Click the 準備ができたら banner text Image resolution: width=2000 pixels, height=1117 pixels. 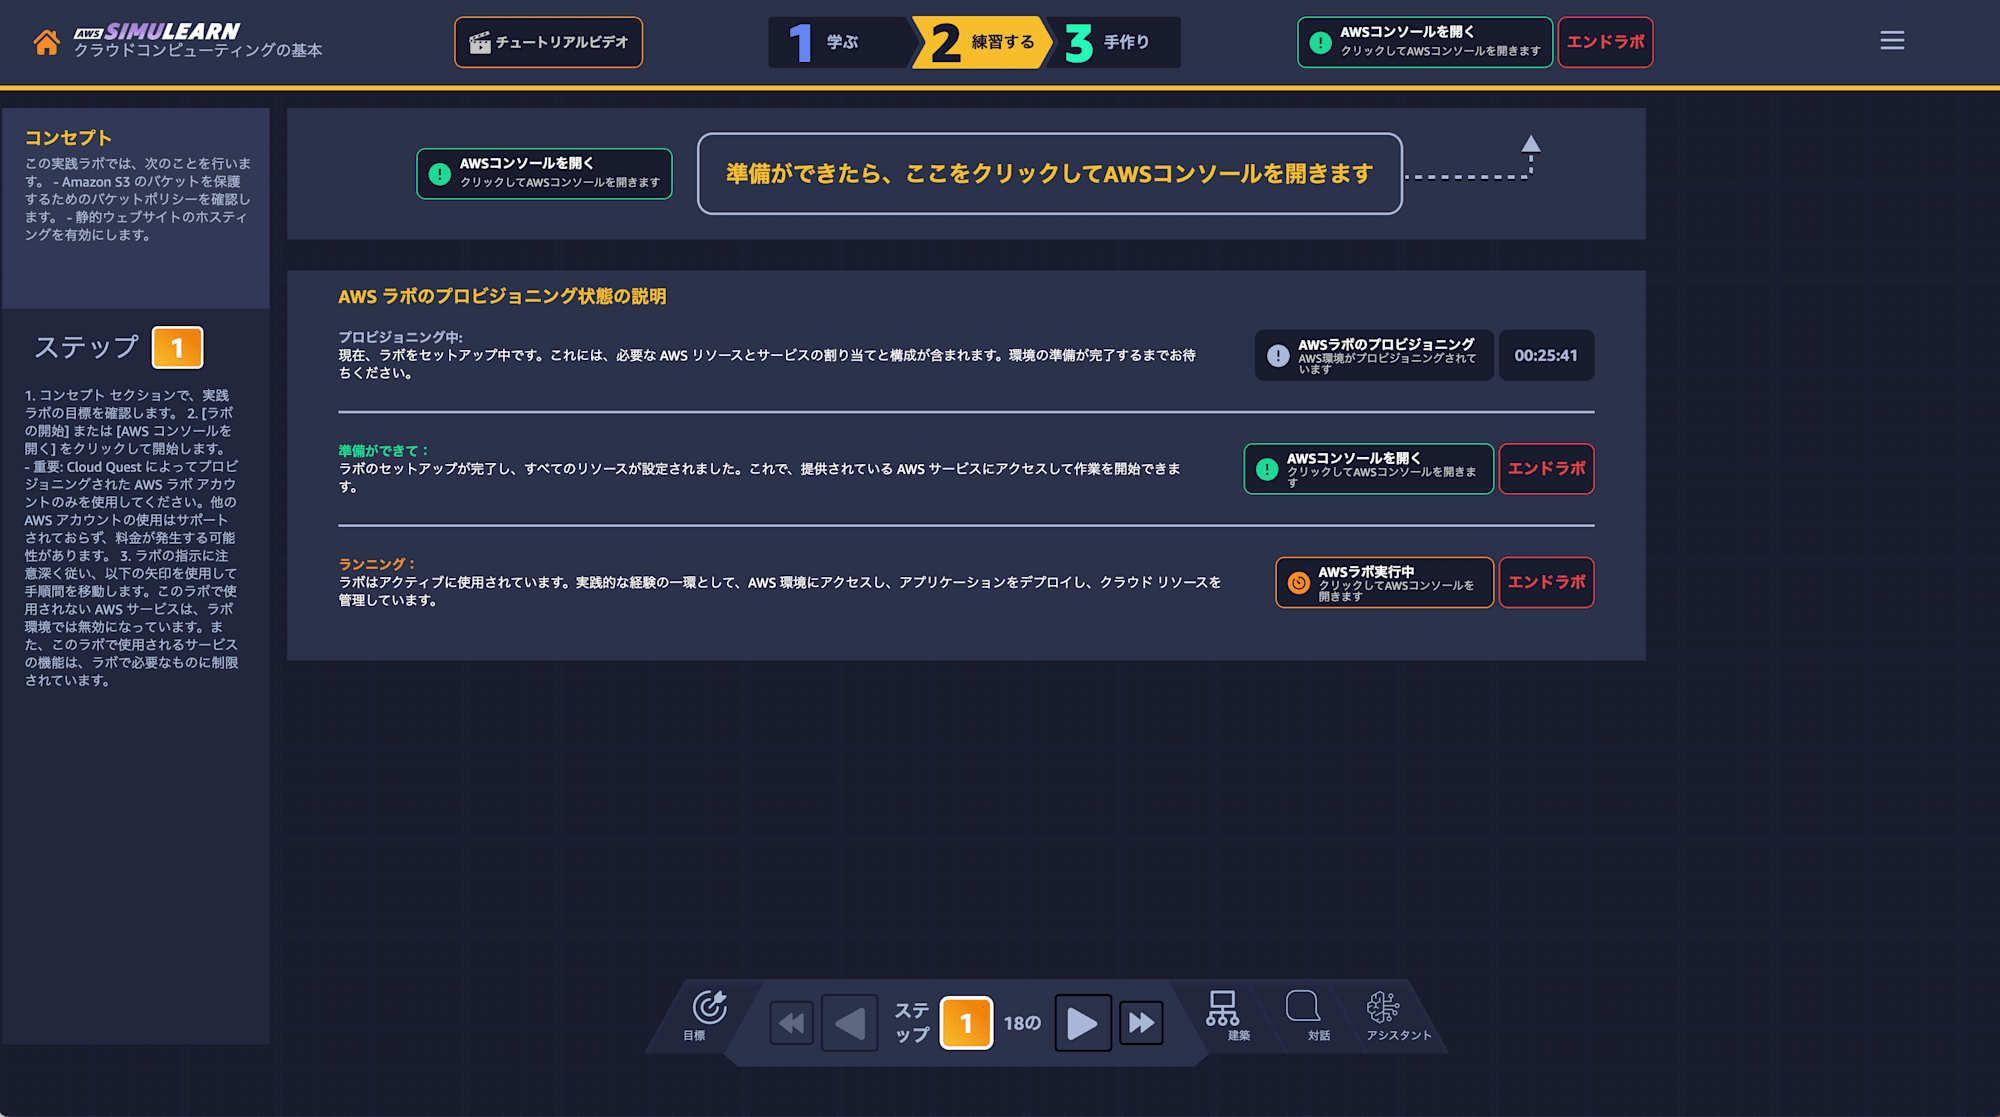click(x=1049, y=173)
